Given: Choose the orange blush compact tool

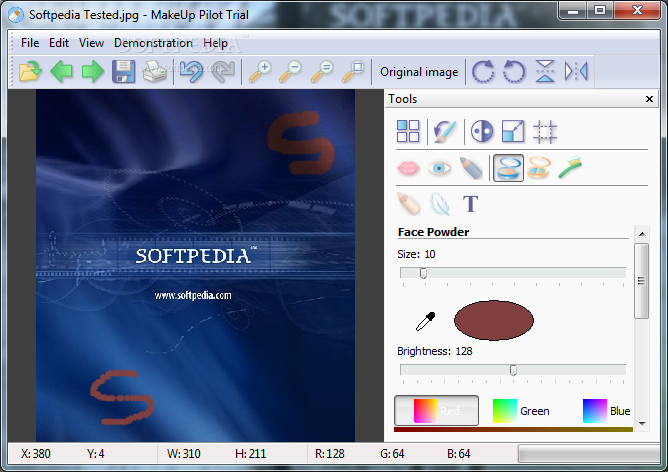Looking at the screenshot, I should point(539,168).
